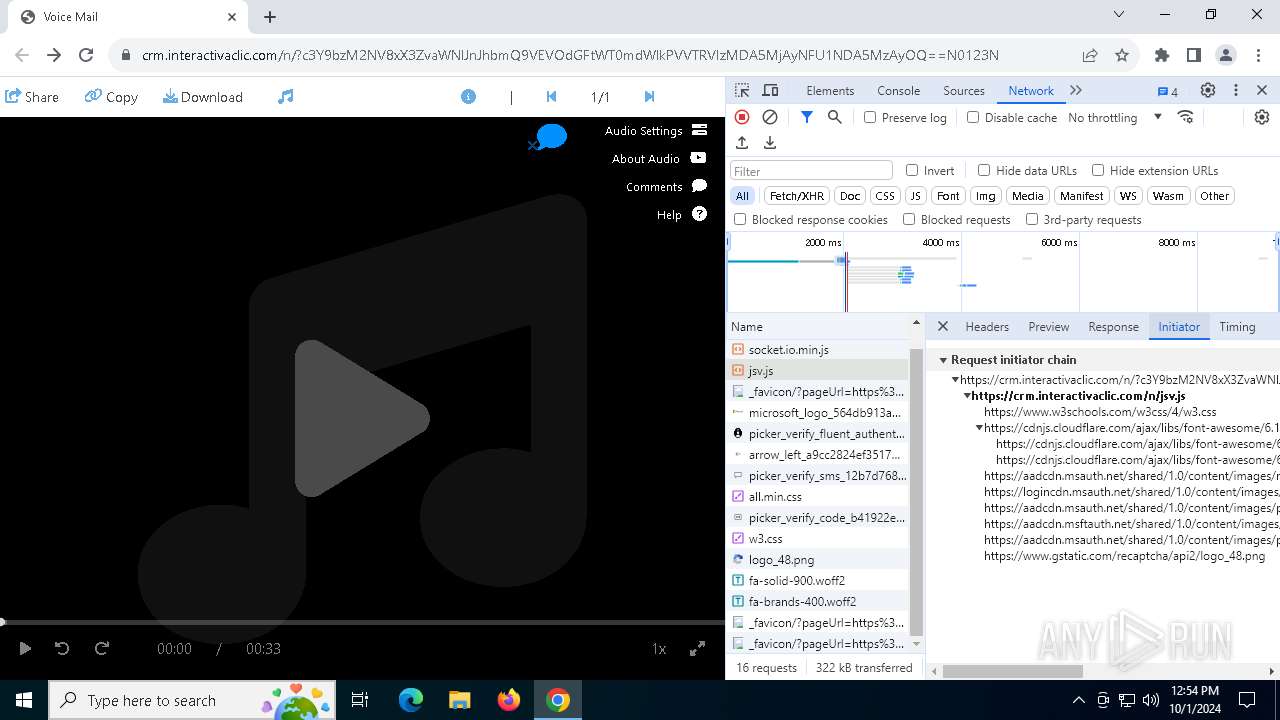Go to the previous track
This screenshot has height=720, width=1280.
click(x=551, y=97)
